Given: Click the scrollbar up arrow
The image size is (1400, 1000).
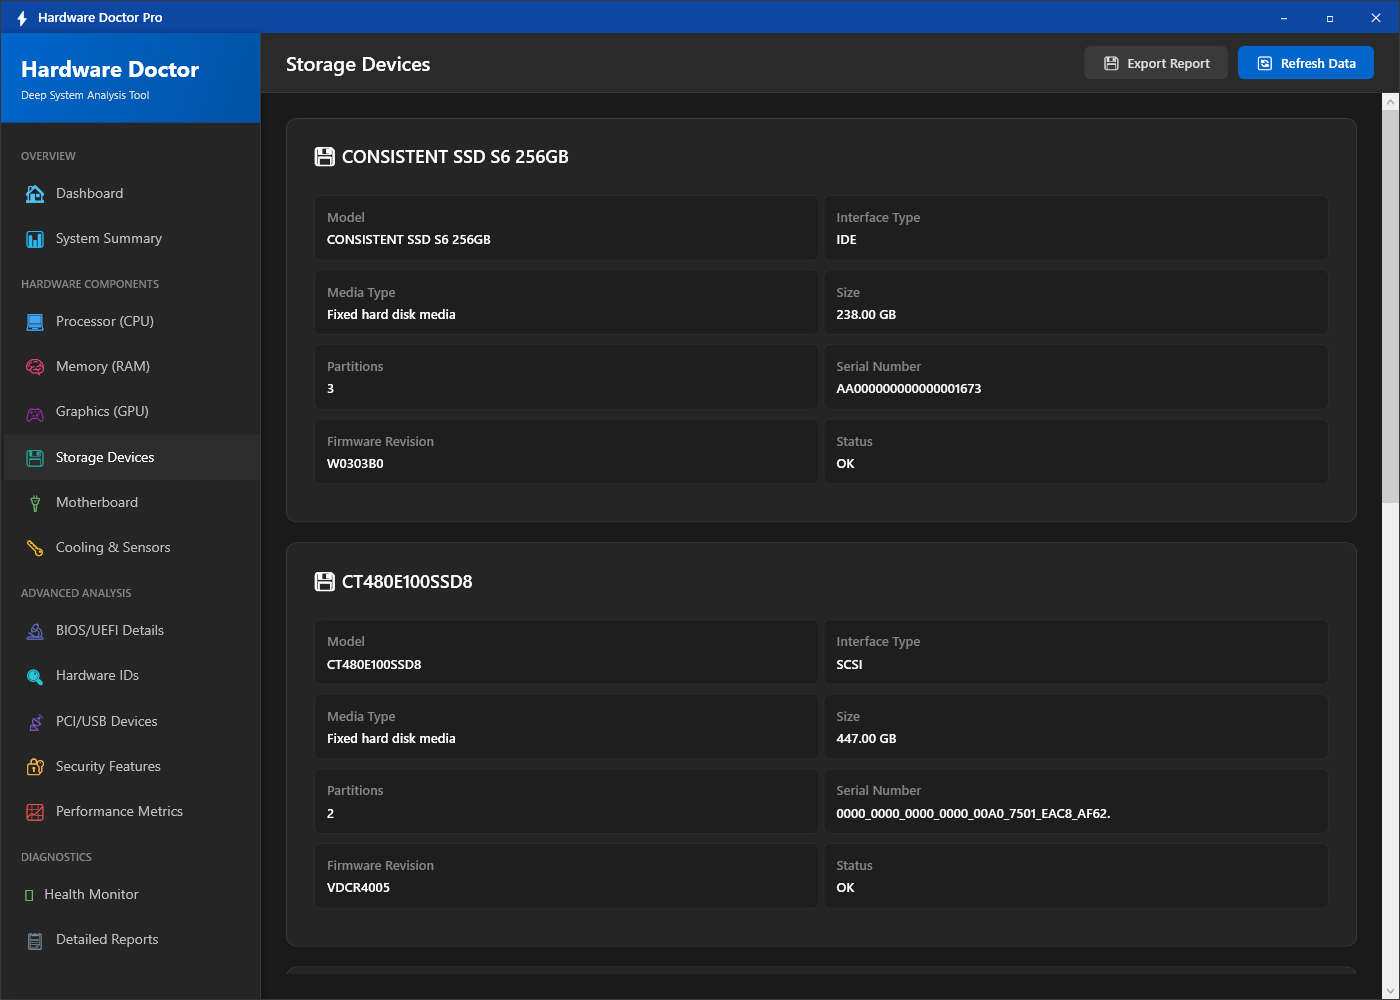Looking at the screenshot, I should pos(1391,101).
